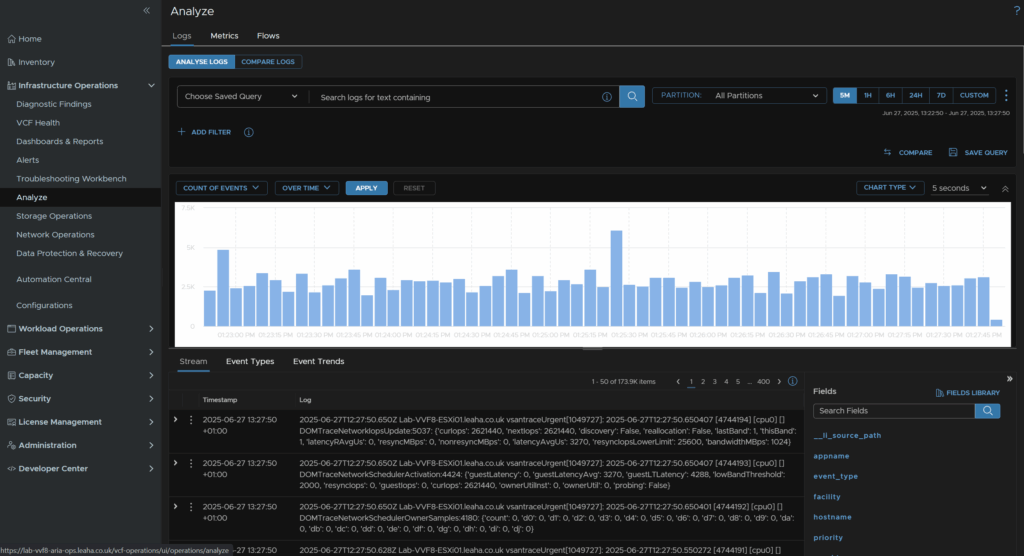Select the 6H time range
The image size is (1024, 556).
[890, 95]
